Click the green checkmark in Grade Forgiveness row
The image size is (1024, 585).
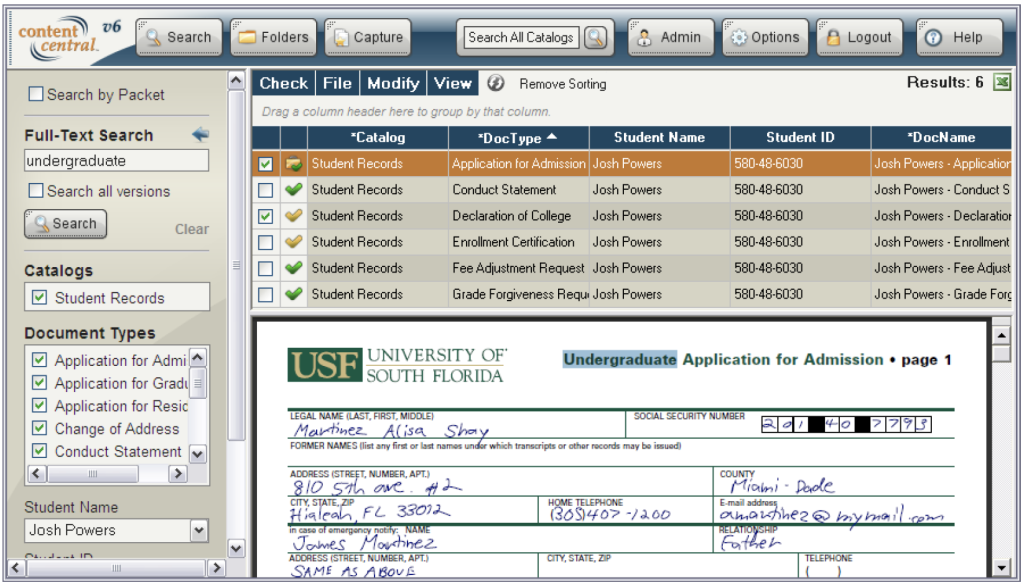(294, 294)
